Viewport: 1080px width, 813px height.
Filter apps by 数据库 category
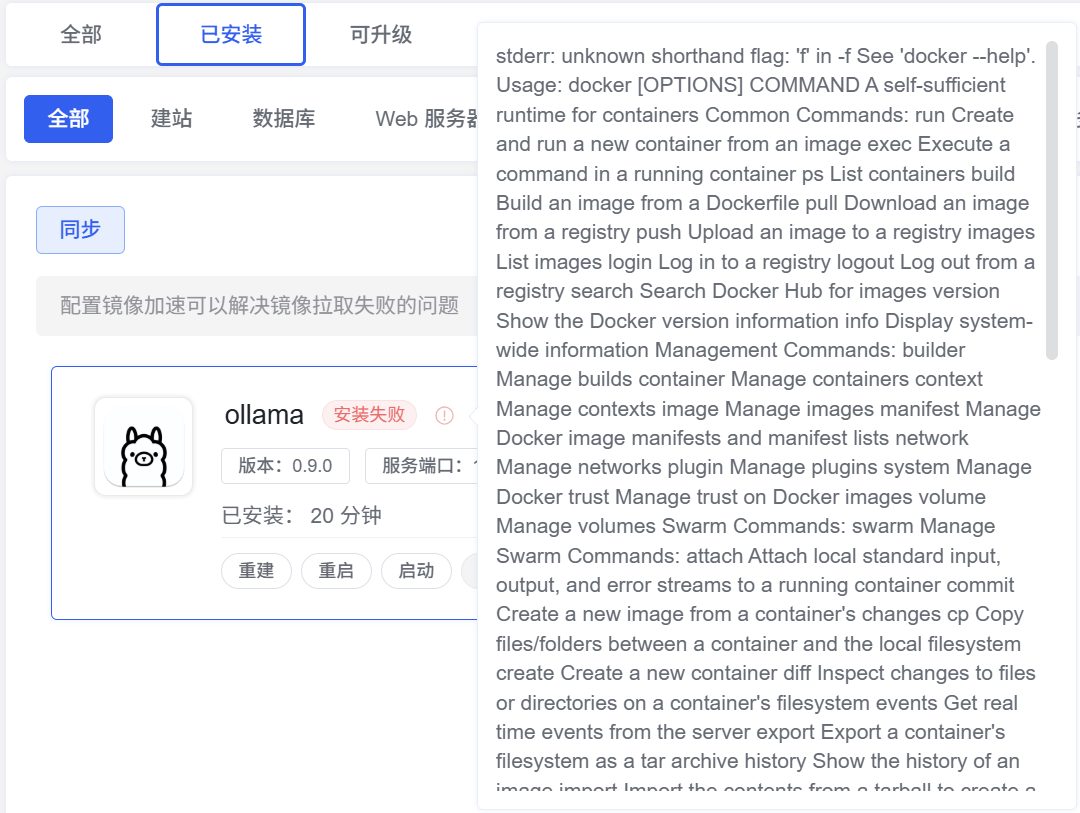point(284,119)
